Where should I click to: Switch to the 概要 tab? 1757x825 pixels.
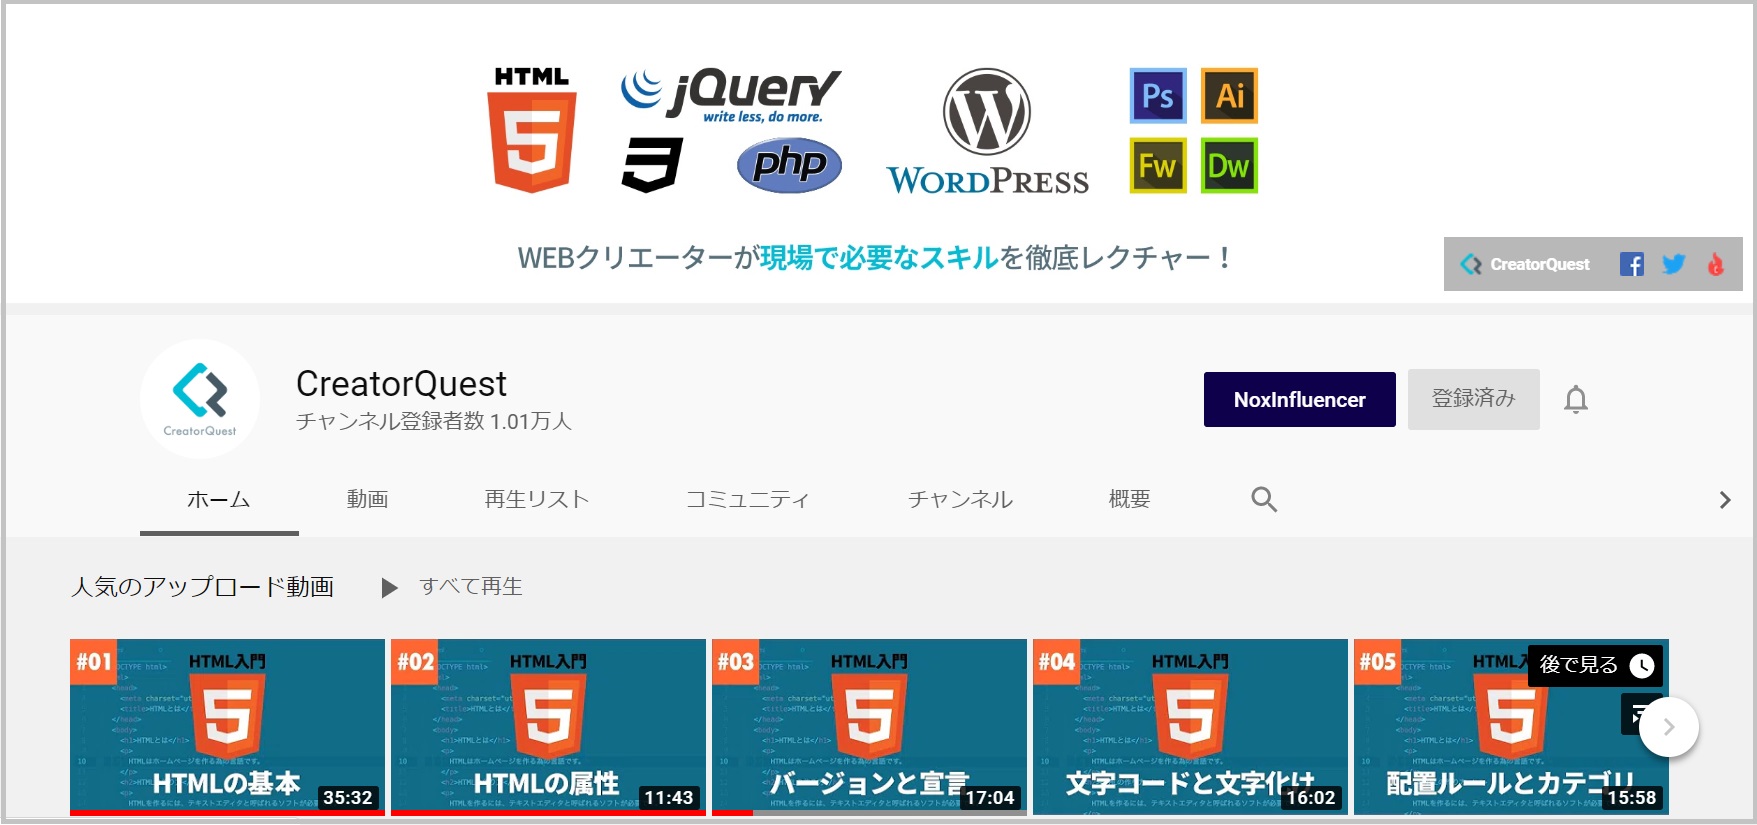point(1129,499)
